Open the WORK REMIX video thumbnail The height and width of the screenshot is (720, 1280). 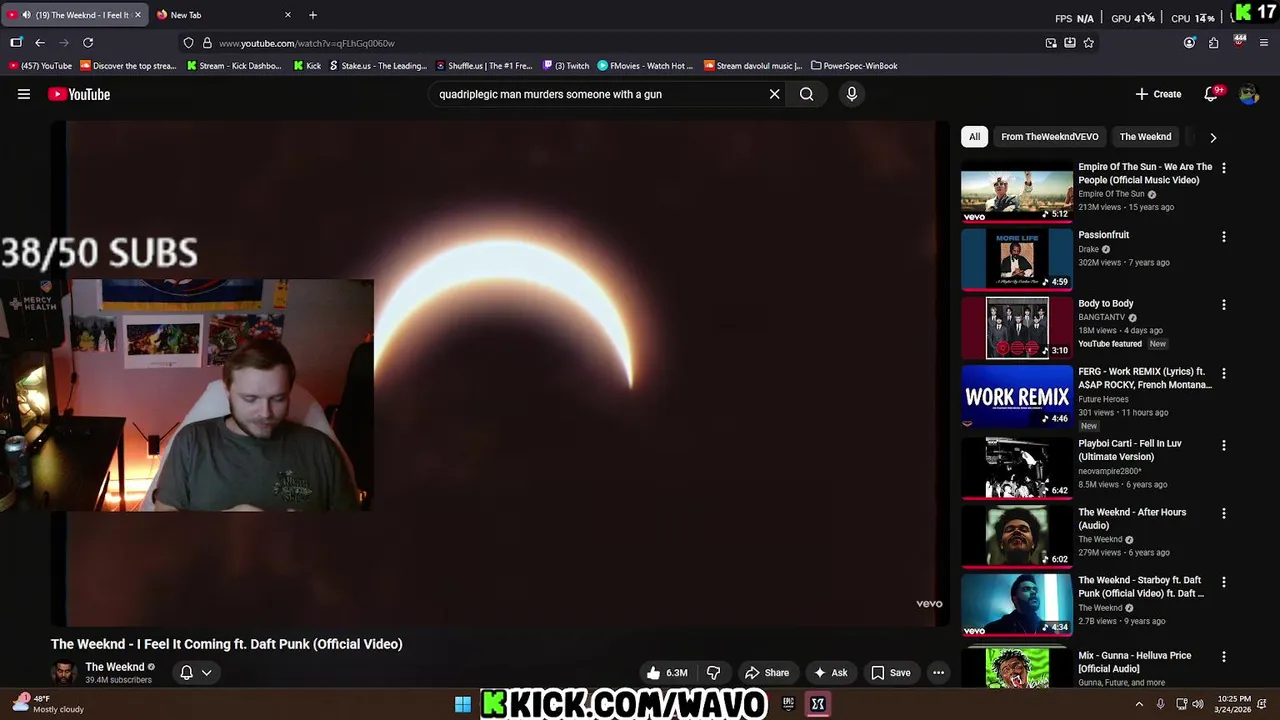pyautogui.click(x=1017, y=396)
